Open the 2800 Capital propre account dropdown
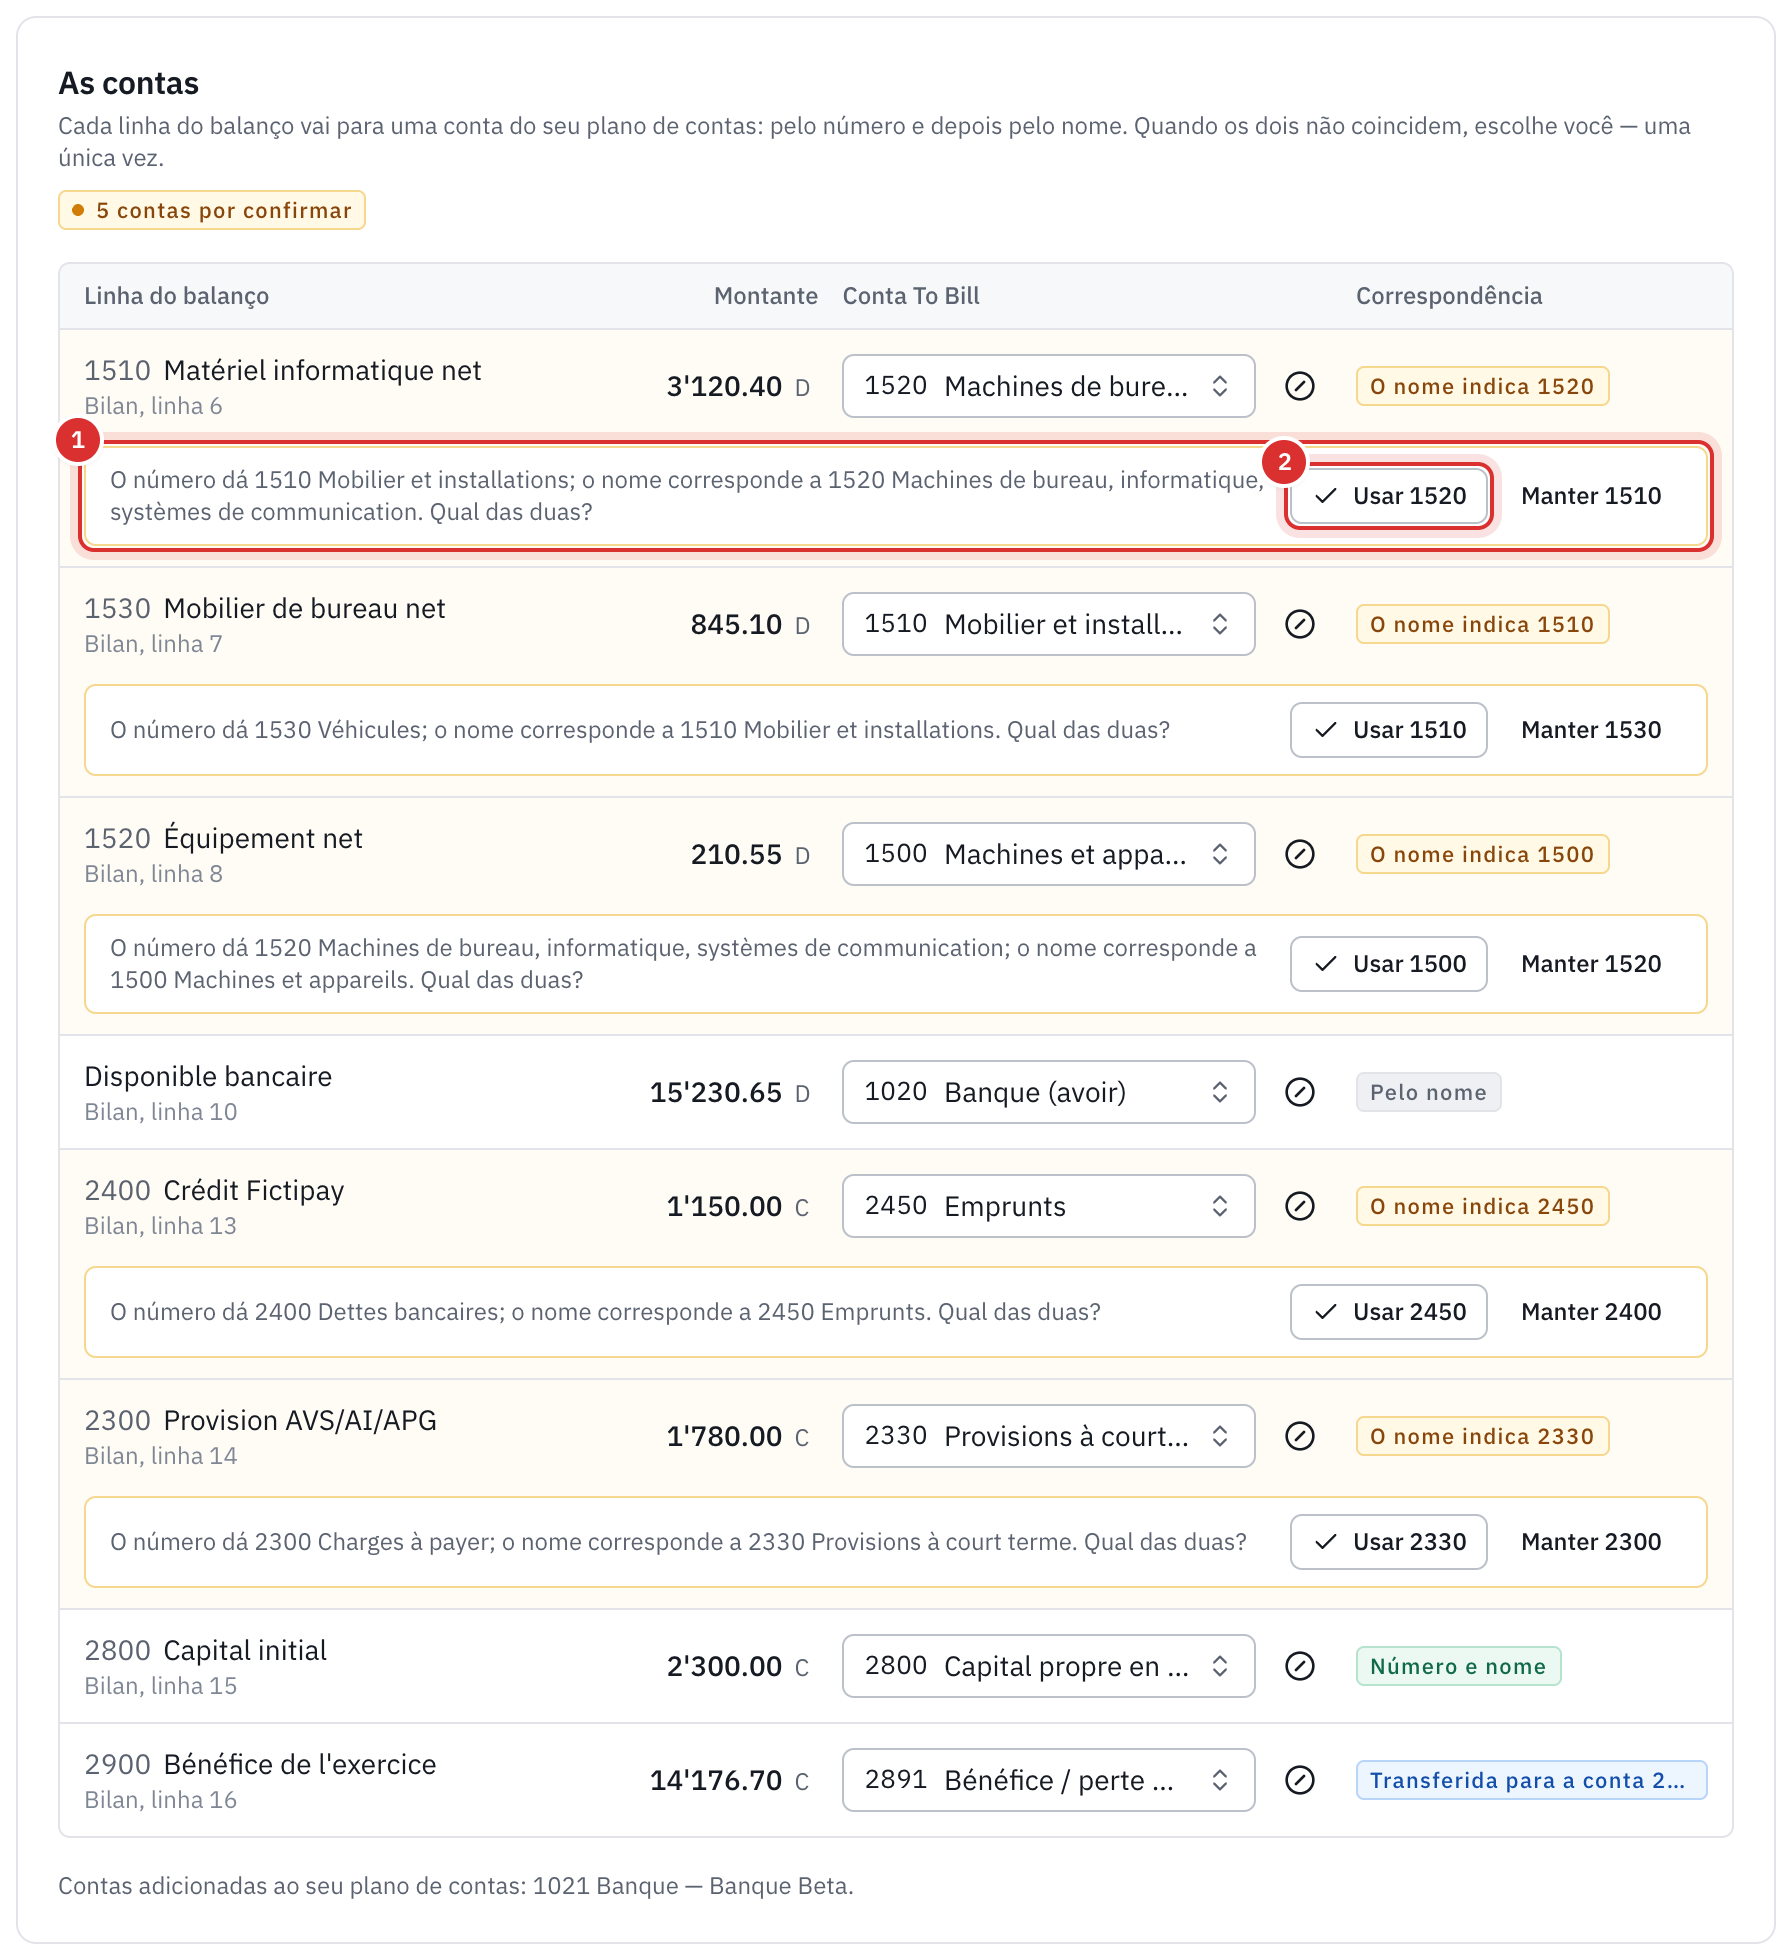 (1048, 1666)
